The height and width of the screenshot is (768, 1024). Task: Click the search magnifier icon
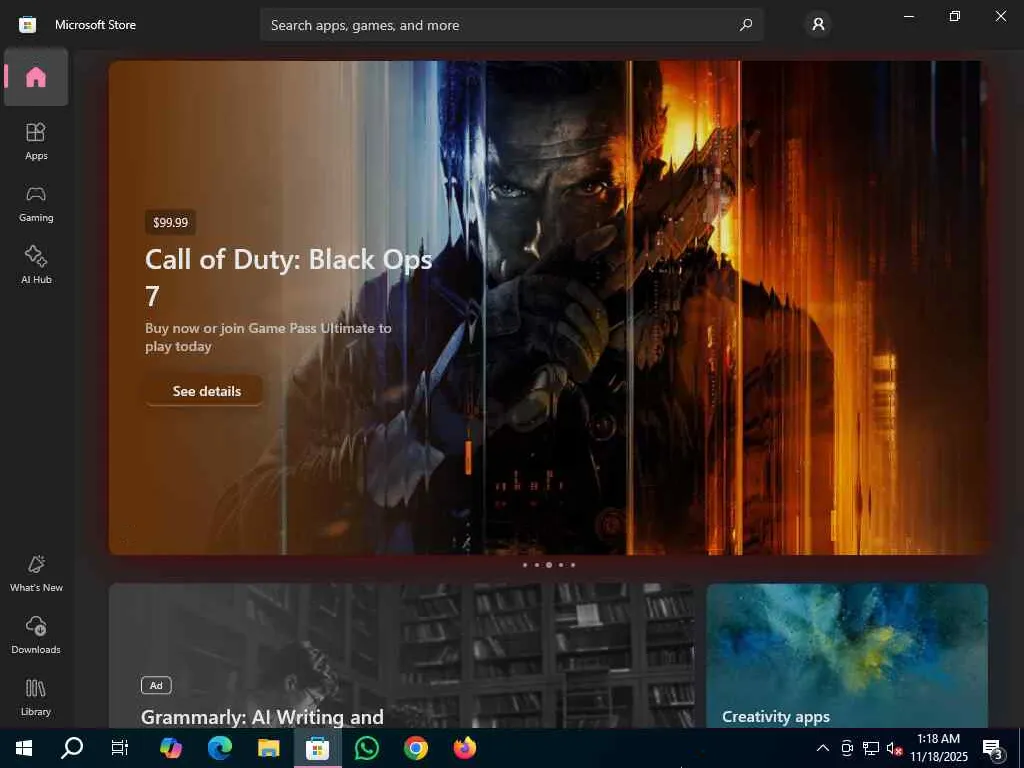[x=745, y=25]
